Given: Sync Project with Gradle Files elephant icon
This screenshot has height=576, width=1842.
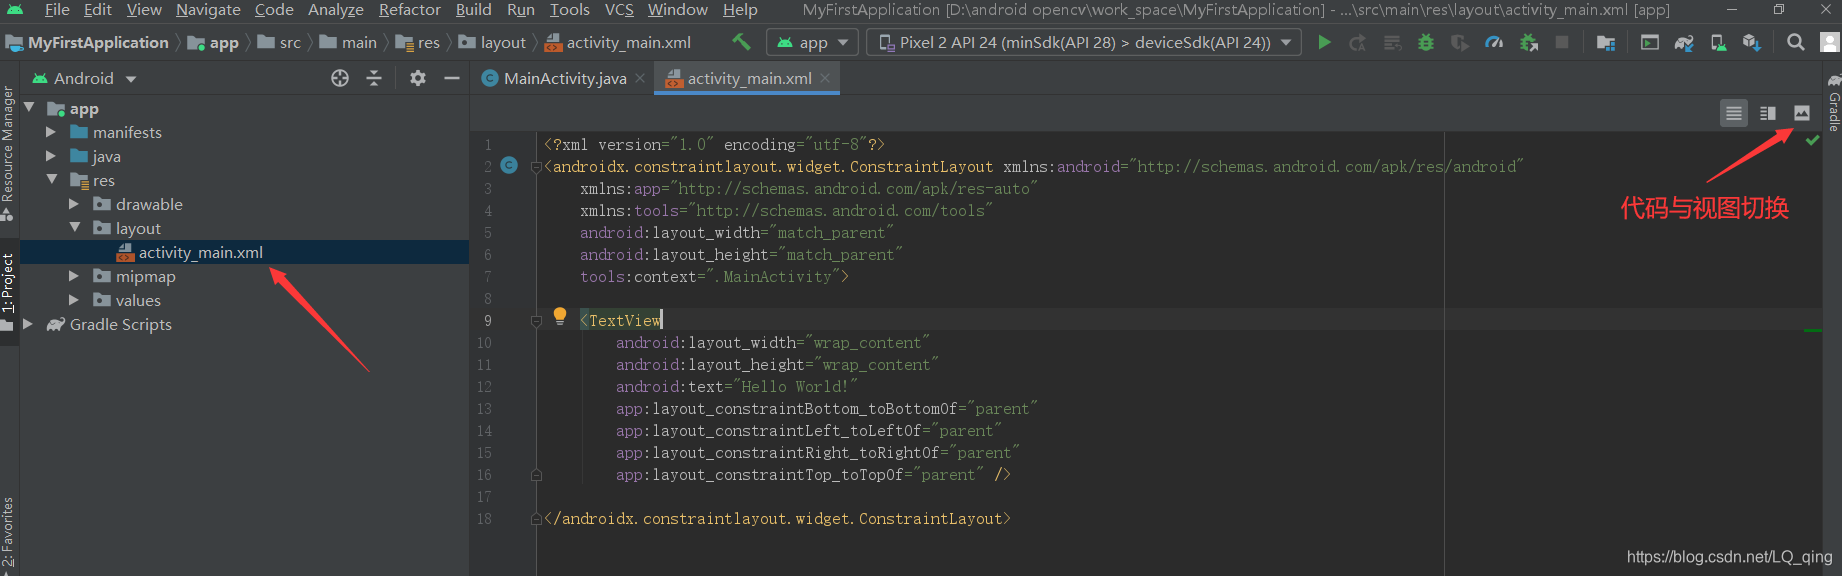Looking at the screenshot, I should [1684, 42].
